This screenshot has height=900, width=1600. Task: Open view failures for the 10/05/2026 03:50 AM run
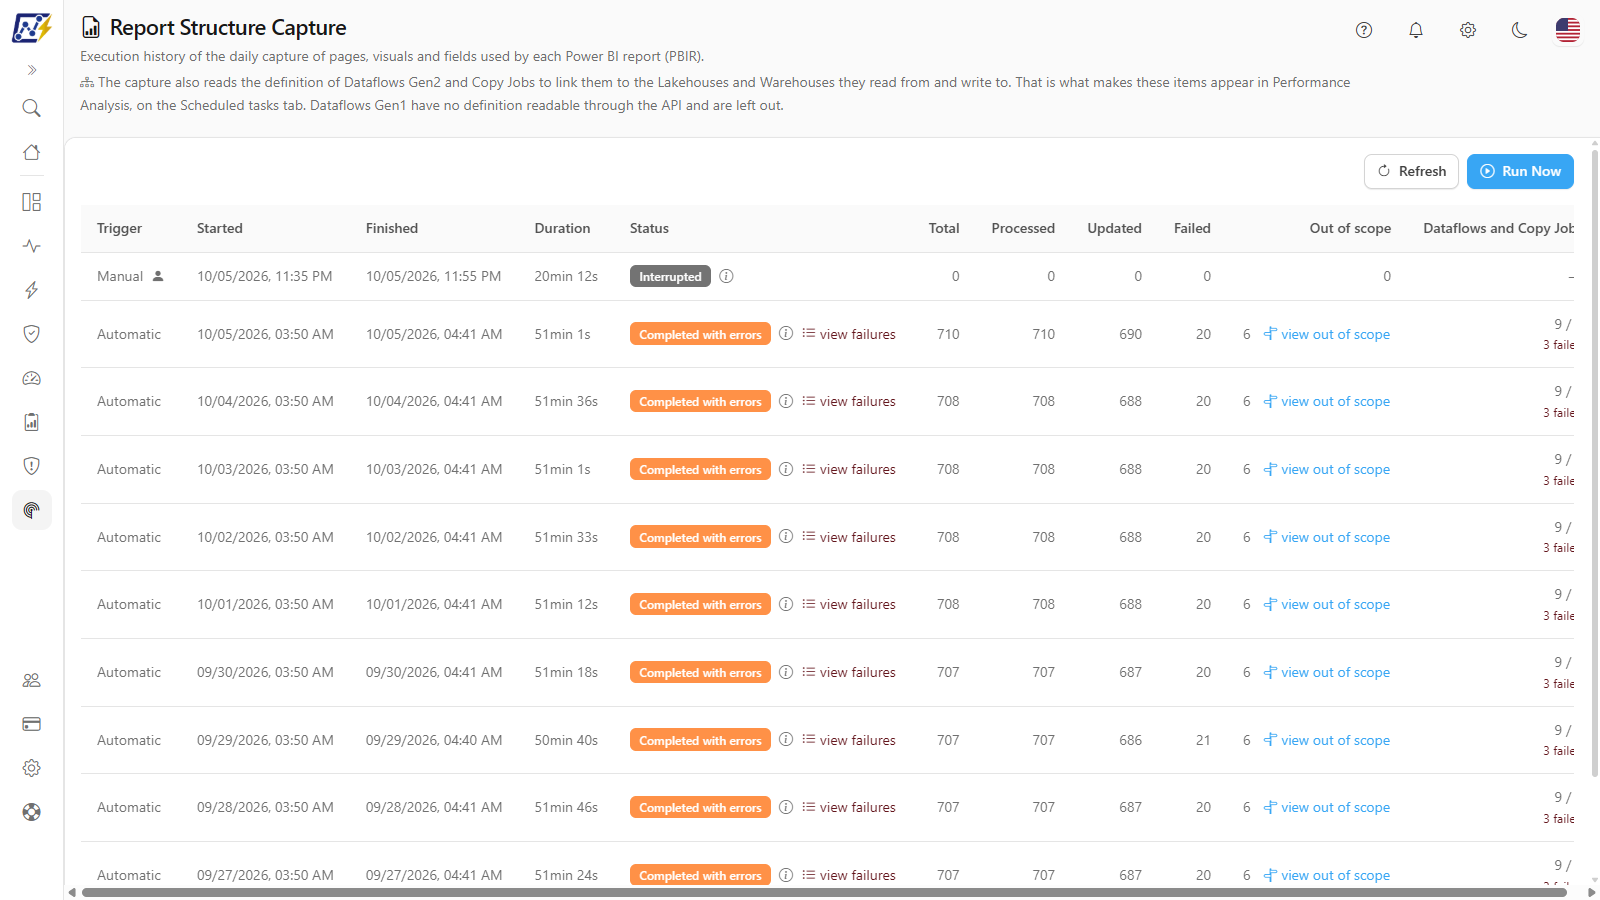click(849, 334)
